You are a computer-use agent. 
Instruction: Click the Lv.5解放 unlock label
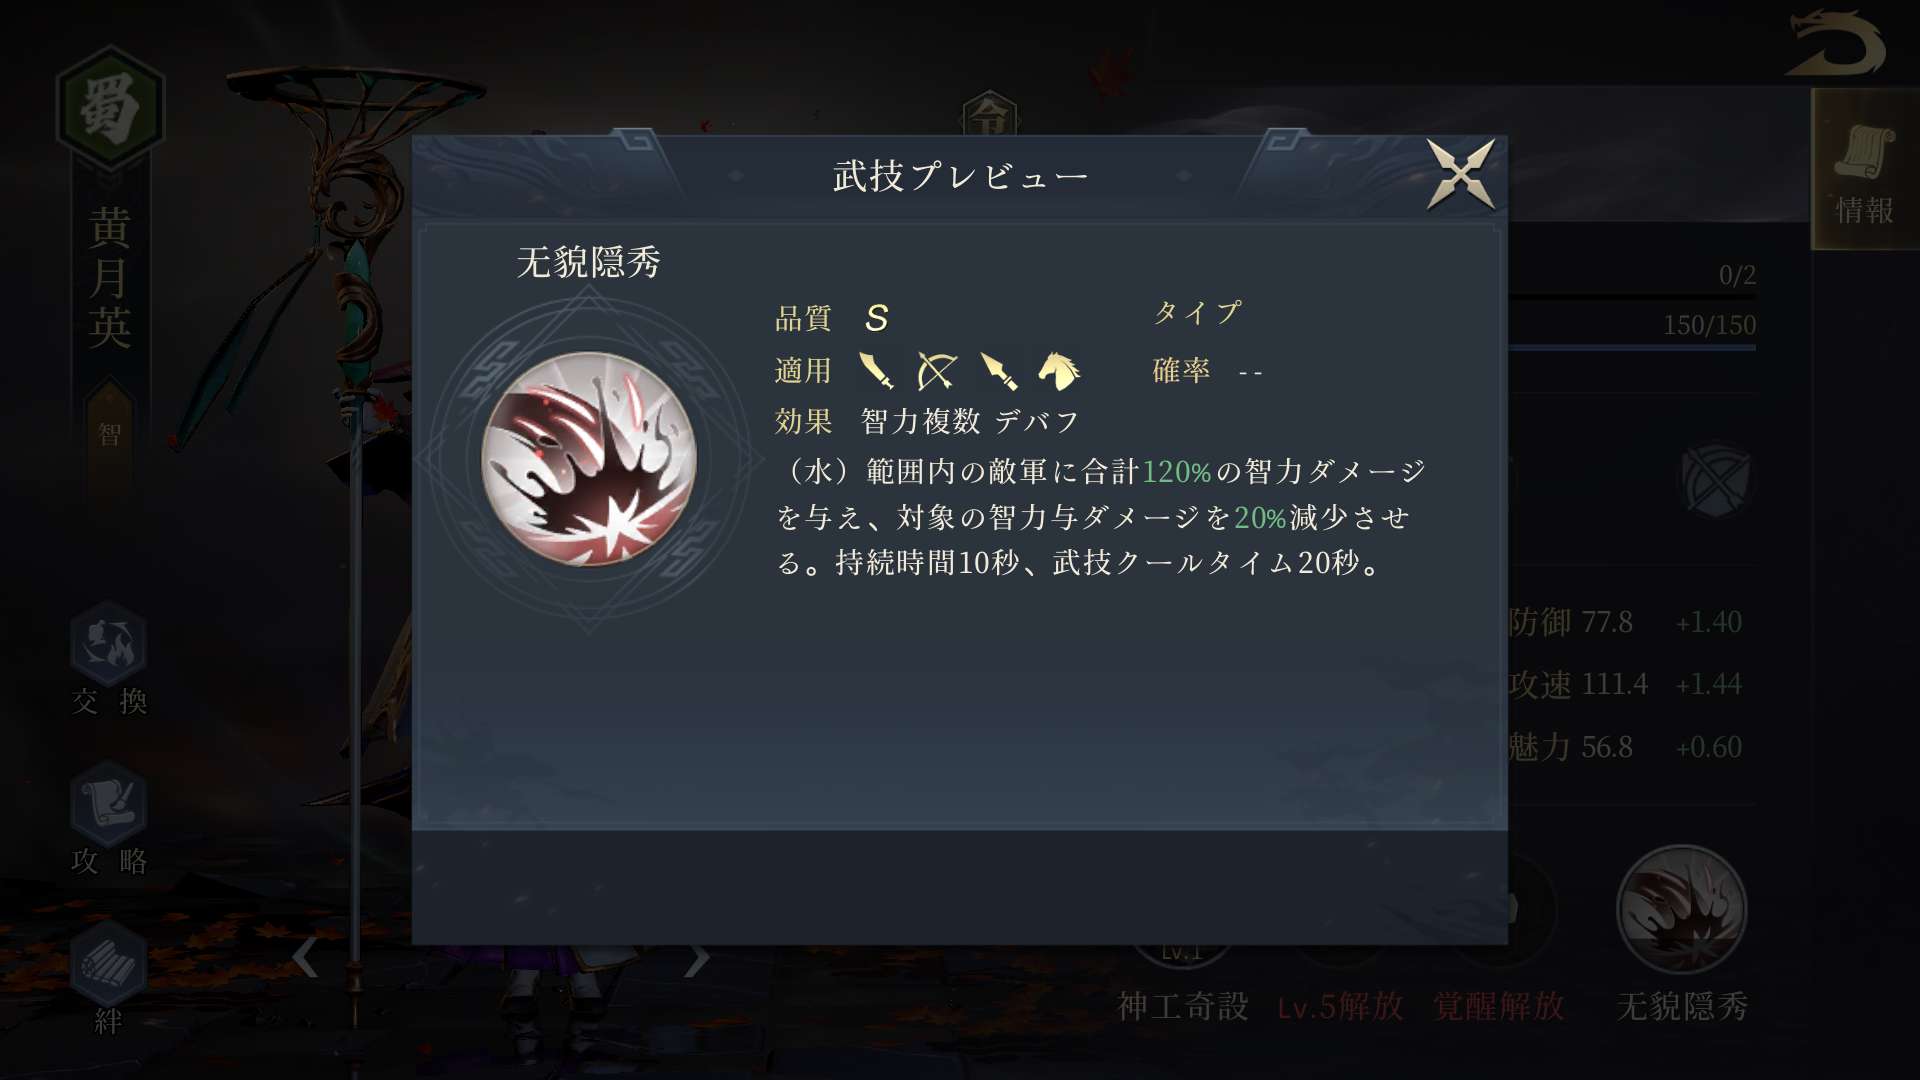(x=1340, y=1006)
